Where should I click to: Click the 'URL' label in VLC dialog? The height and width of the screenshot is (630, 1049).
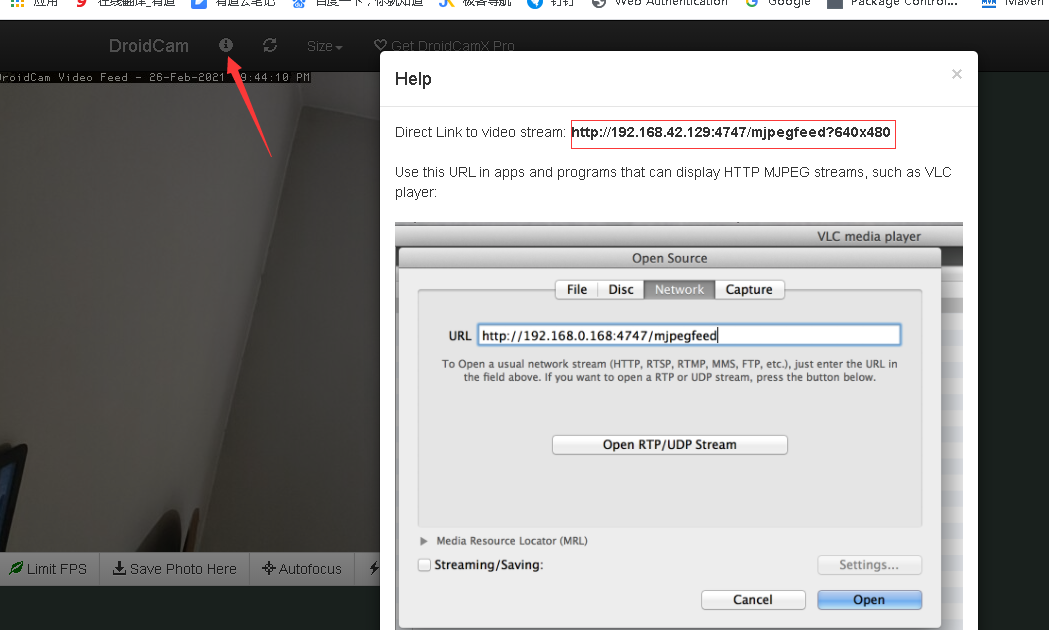click(460, 336)
